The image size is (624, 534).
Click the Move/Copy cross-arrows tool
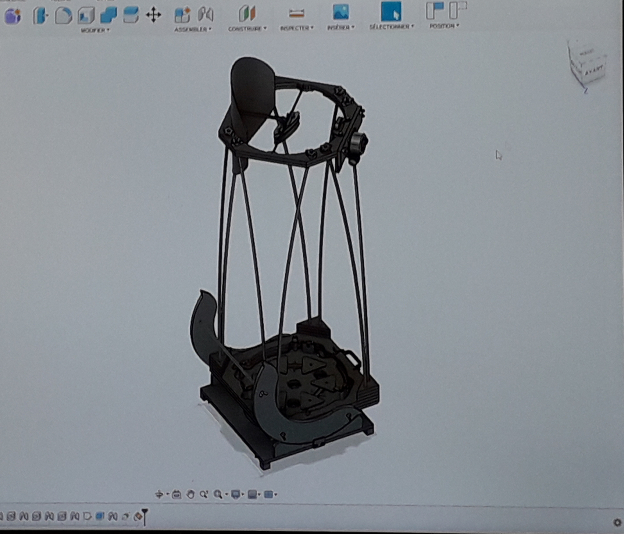coord(153,14)
